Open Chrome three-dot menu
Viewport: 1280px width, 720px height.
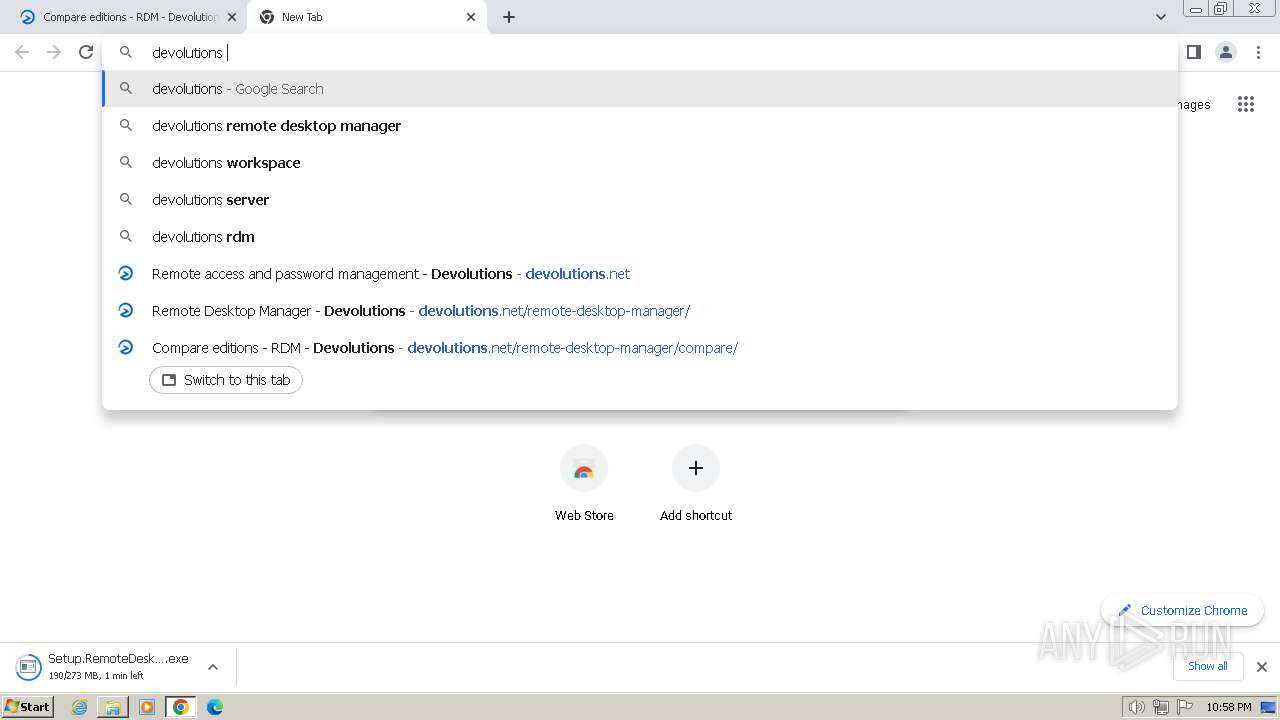pos(1259,52)
